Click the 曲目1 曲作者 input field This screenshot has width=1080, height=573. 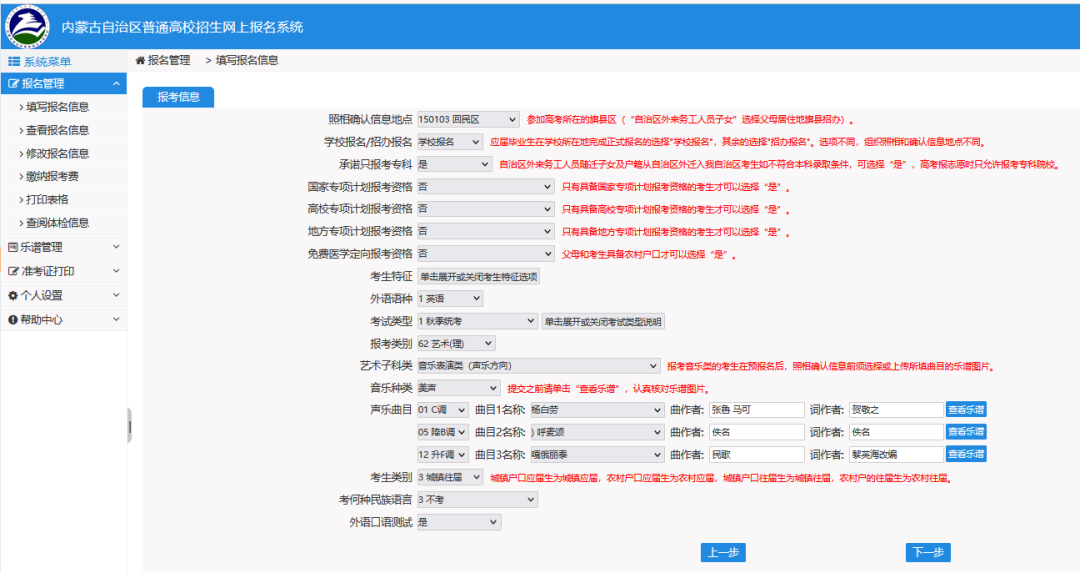[756, 410]
